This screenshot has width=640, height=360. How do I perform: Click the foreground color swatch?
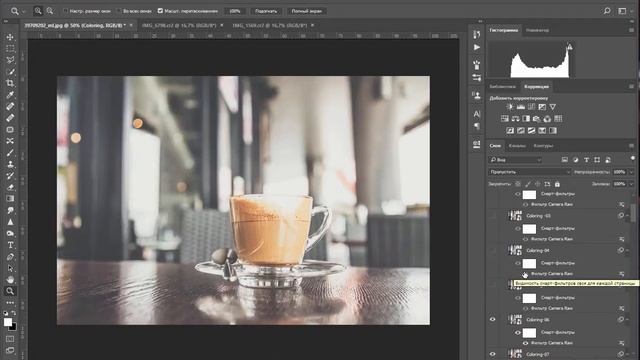click(x=8, y=322)
